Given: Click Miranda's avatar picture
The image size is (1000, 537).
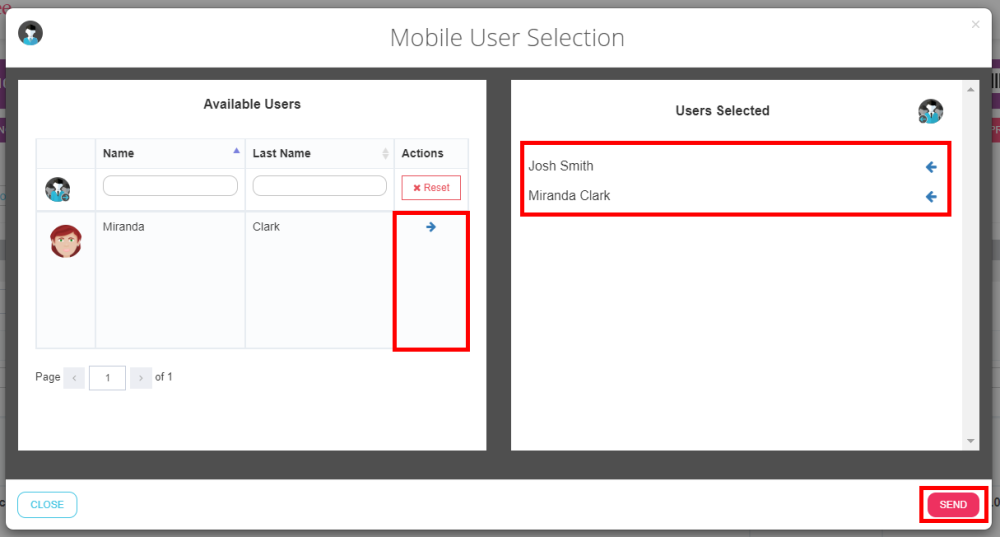Looking at the screenshot, I should [x=66, y=242].
